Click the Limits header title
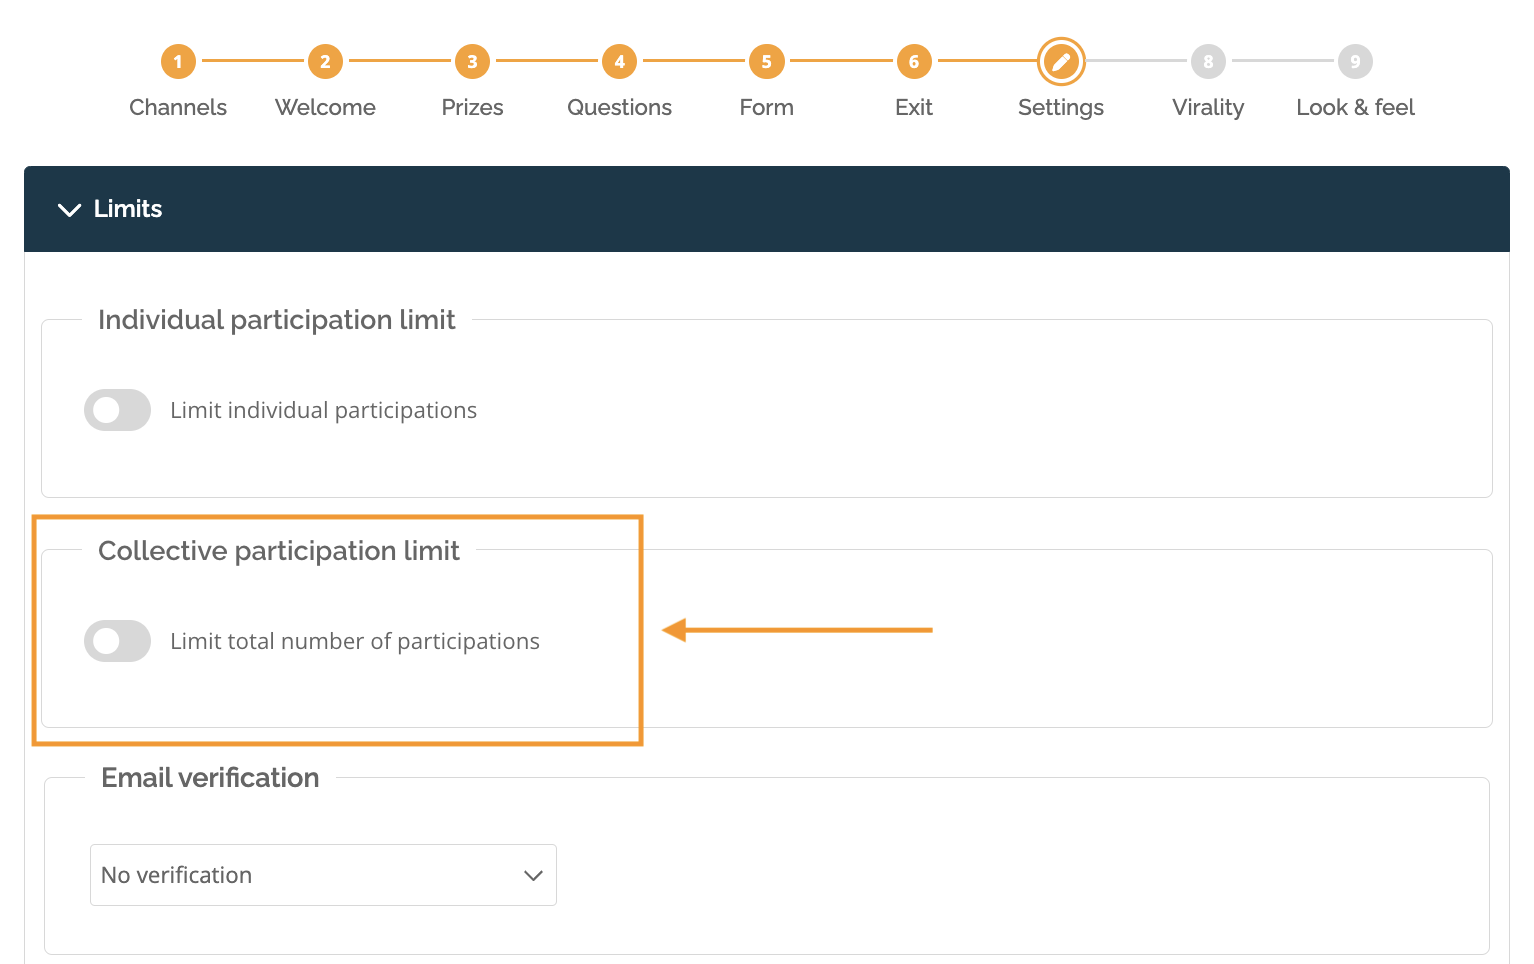The height and width of the screenshot is (964, 1534). click(128, 209)
